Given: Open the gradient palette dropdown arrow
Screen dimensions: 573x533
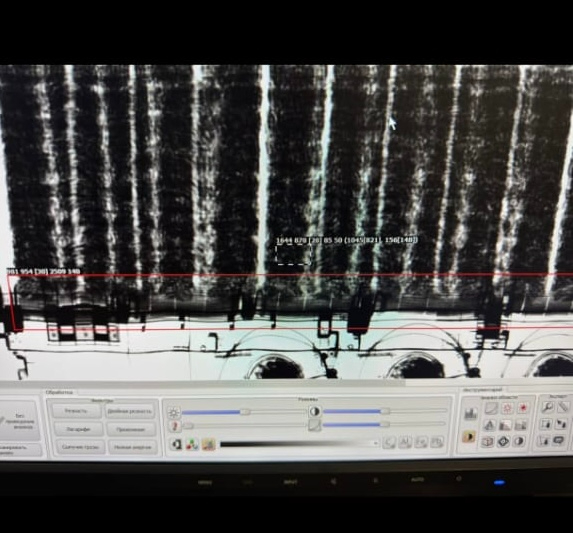Looking at the screenshot, I should coord(375,443).
